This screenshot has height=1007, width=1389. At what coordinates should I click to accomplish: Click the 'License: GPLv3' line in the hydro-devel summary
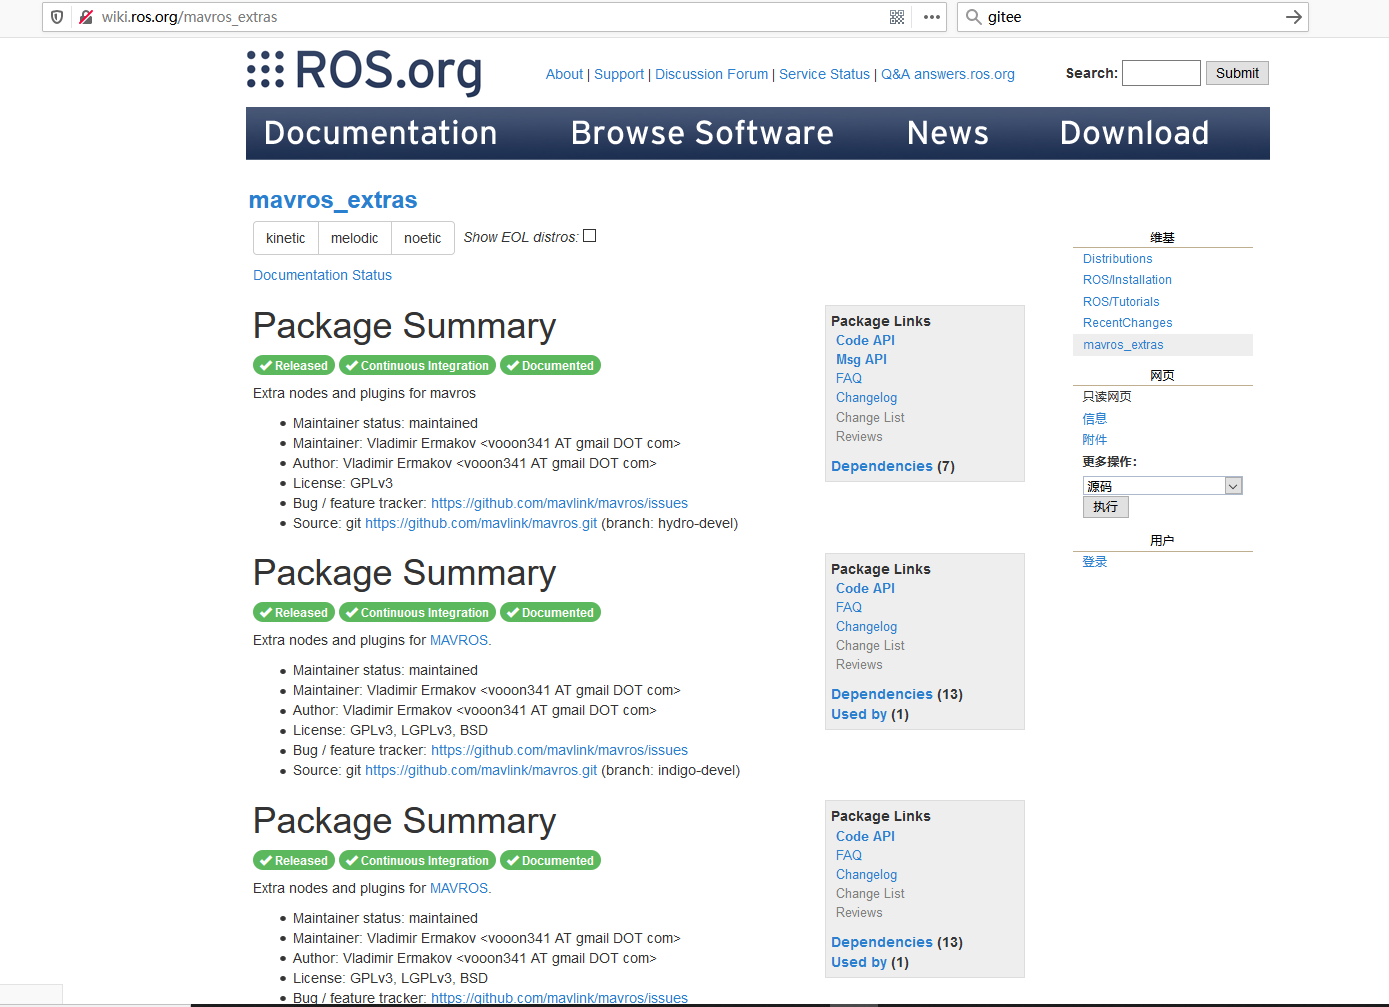coord(343,483)
